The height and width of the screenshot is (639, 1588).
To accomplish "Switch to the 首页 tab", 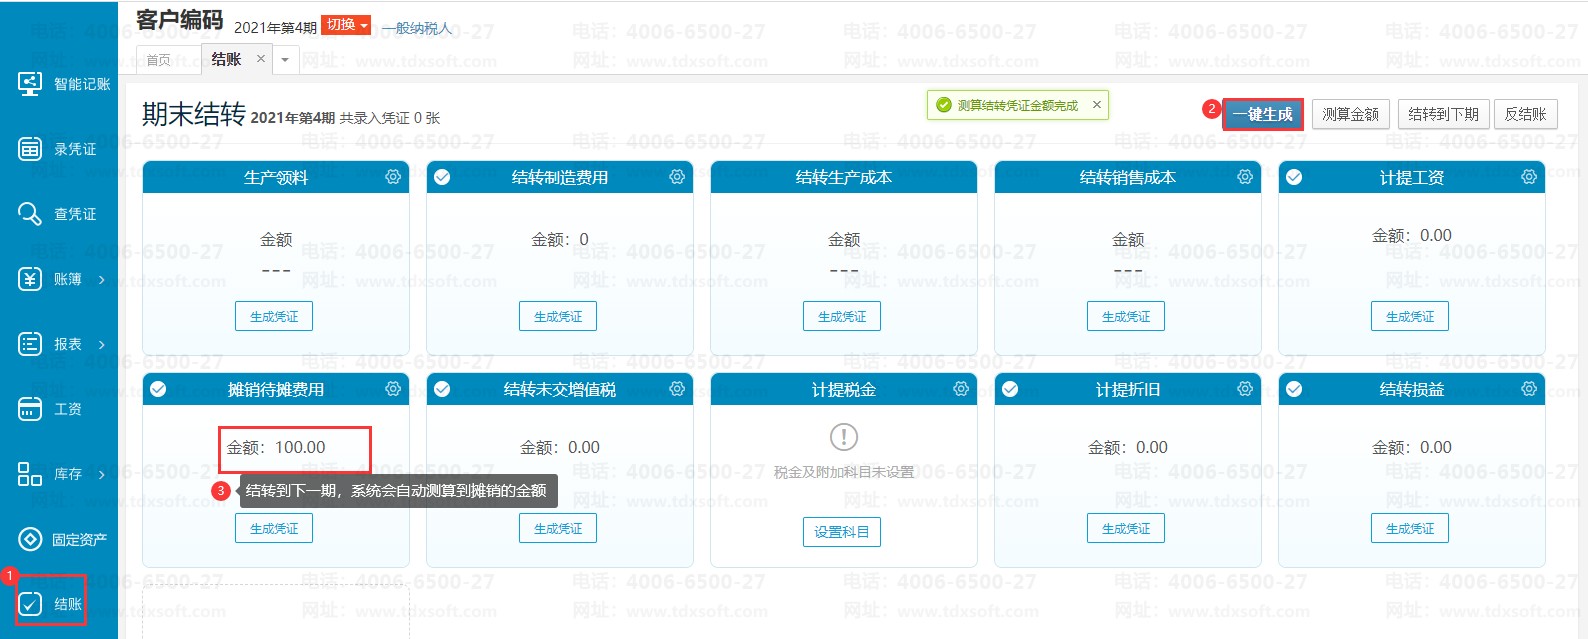I will point(159,60).
